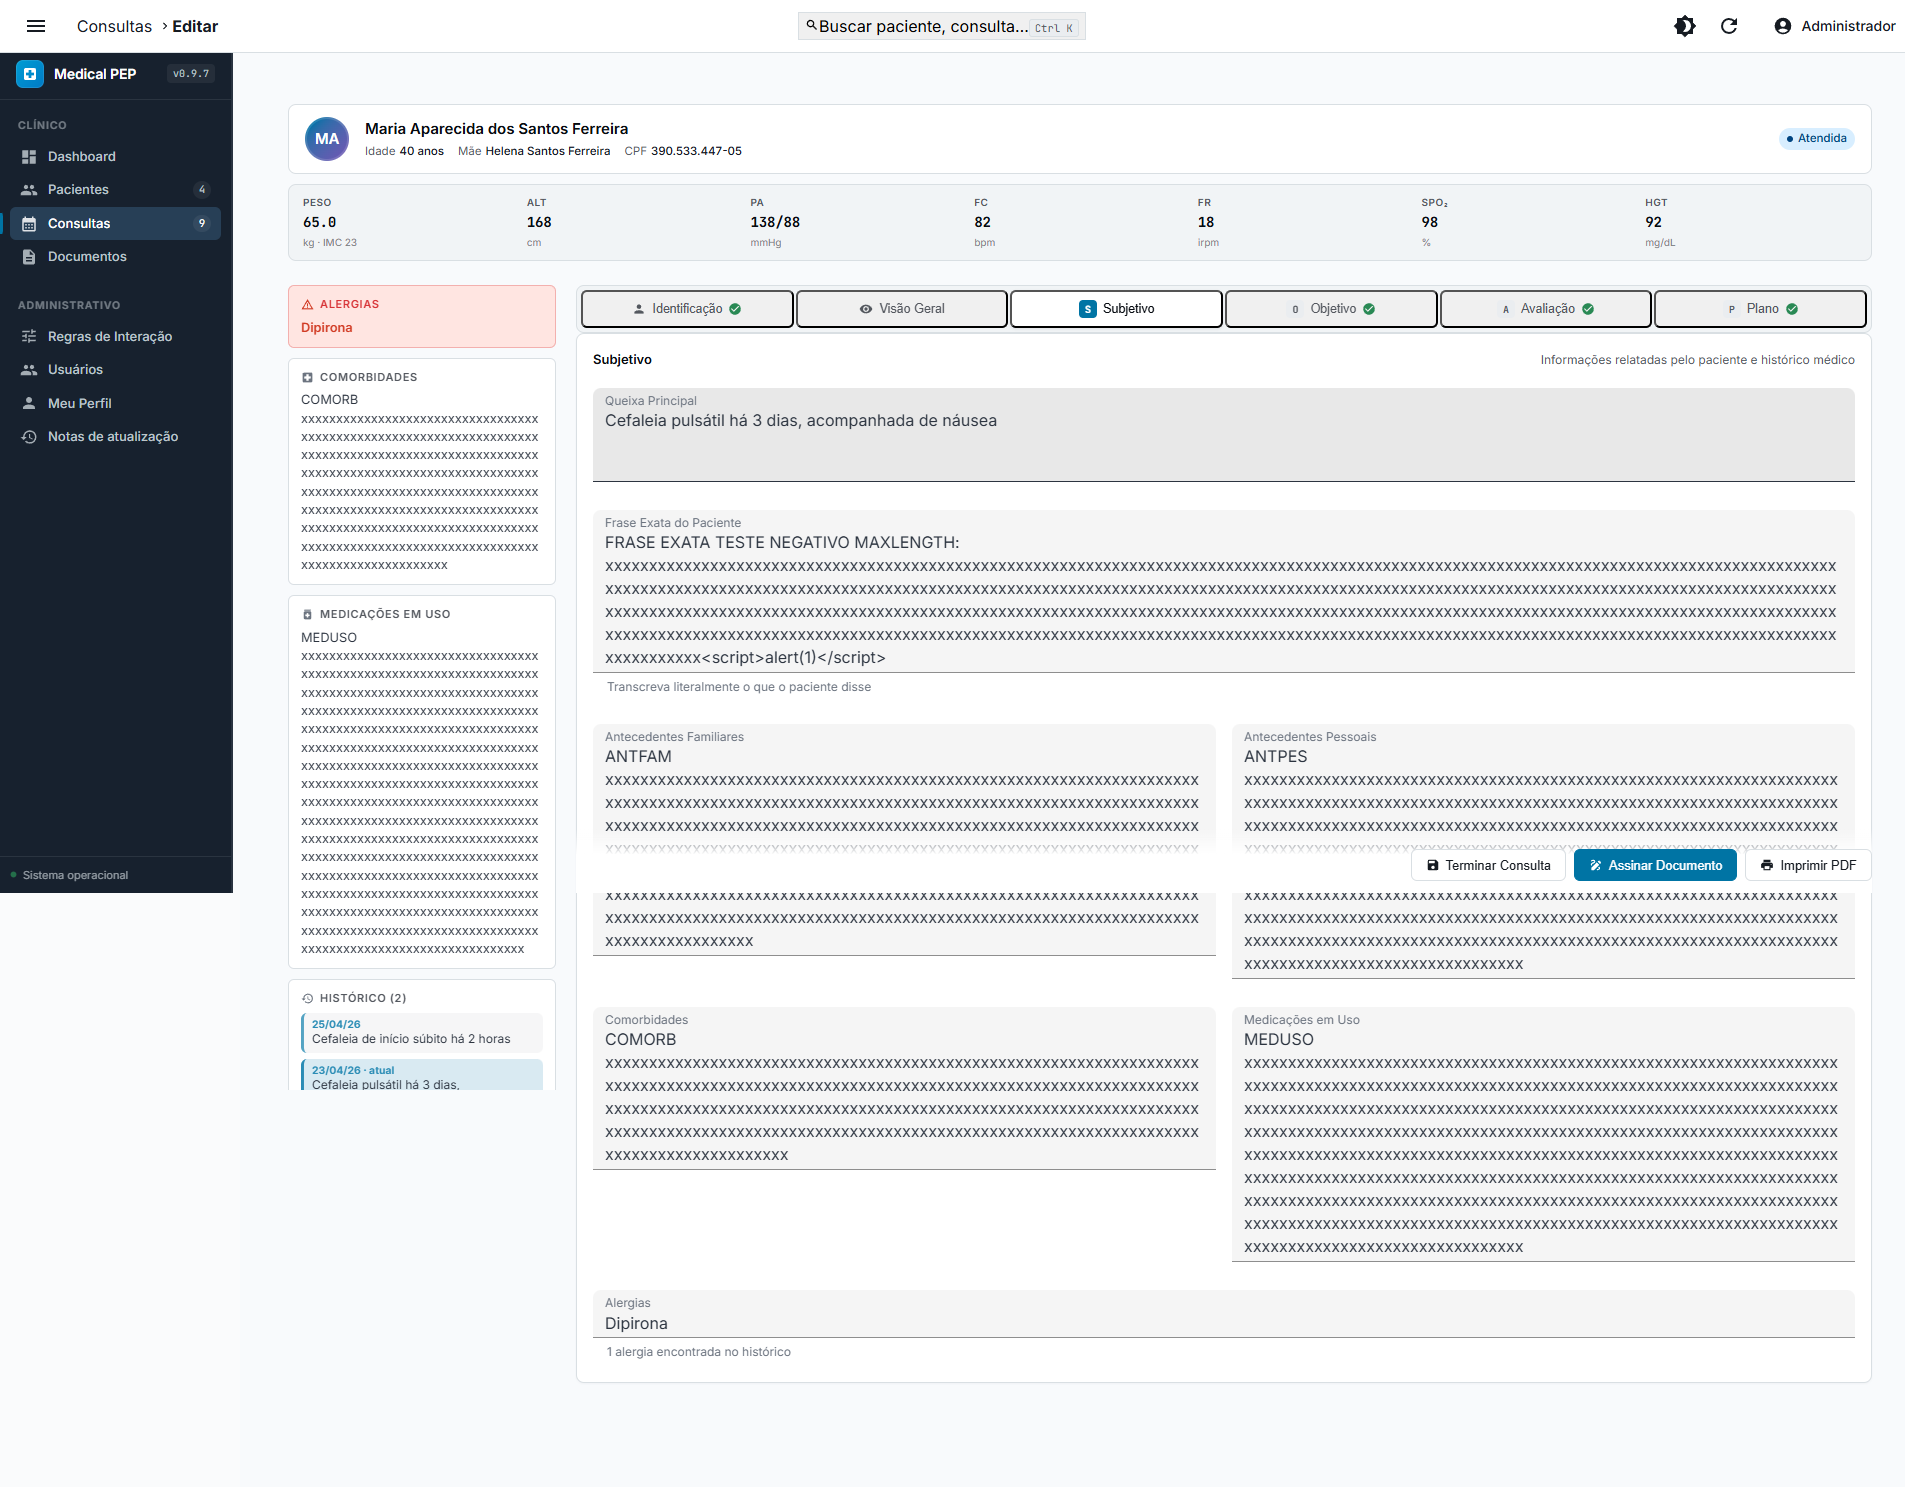Open Documentos in the sidebar
The image size is (1905, 1487).
point(115,257)
